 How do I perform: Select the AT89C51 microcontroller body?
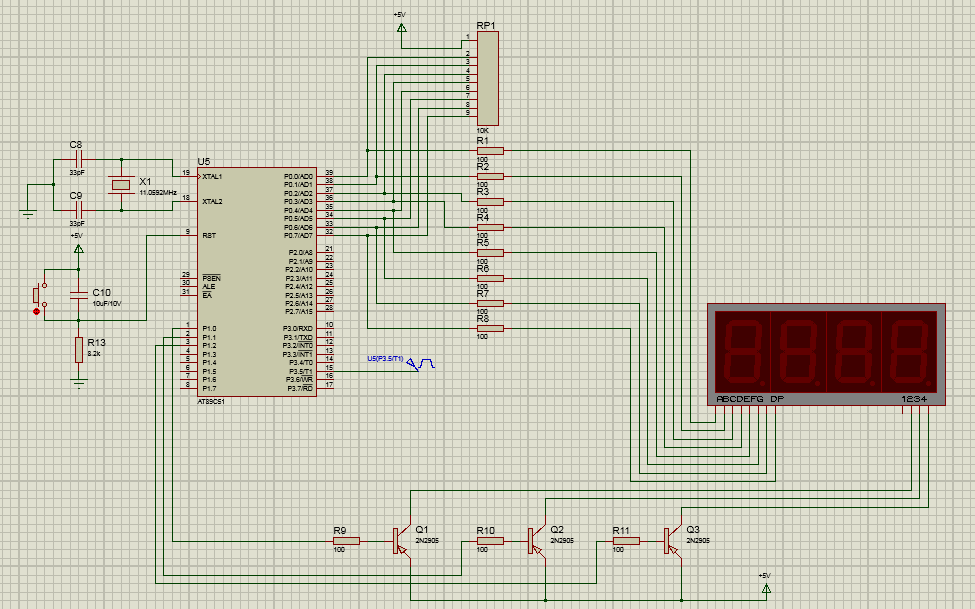pos(257,282)
